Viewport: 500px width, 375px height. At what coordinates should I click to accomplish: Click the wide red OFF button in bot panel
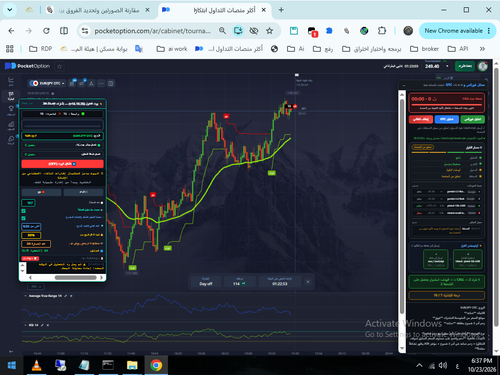click(62, 164)
